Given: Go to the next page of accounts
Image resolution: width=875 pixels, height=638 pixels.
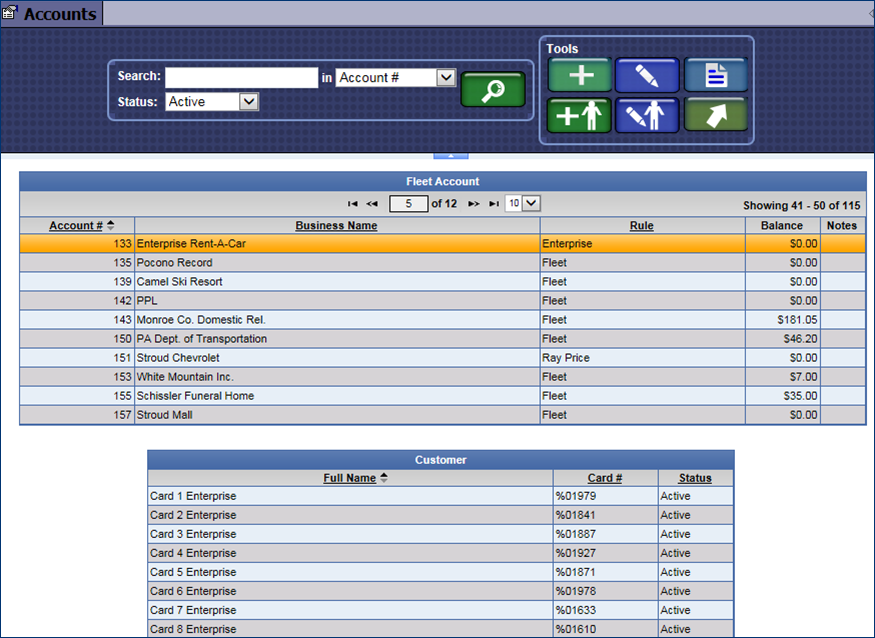Looking at the screenshot, I should tap(474, 204).
